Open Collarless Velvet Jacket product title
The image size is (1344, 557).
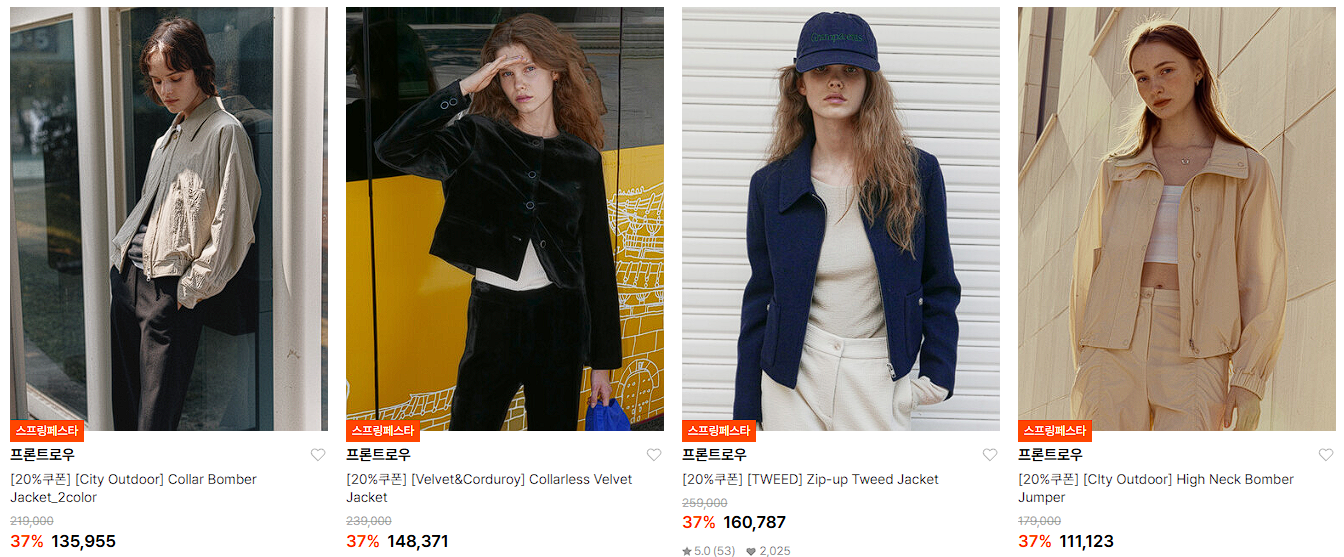point(489,488)
